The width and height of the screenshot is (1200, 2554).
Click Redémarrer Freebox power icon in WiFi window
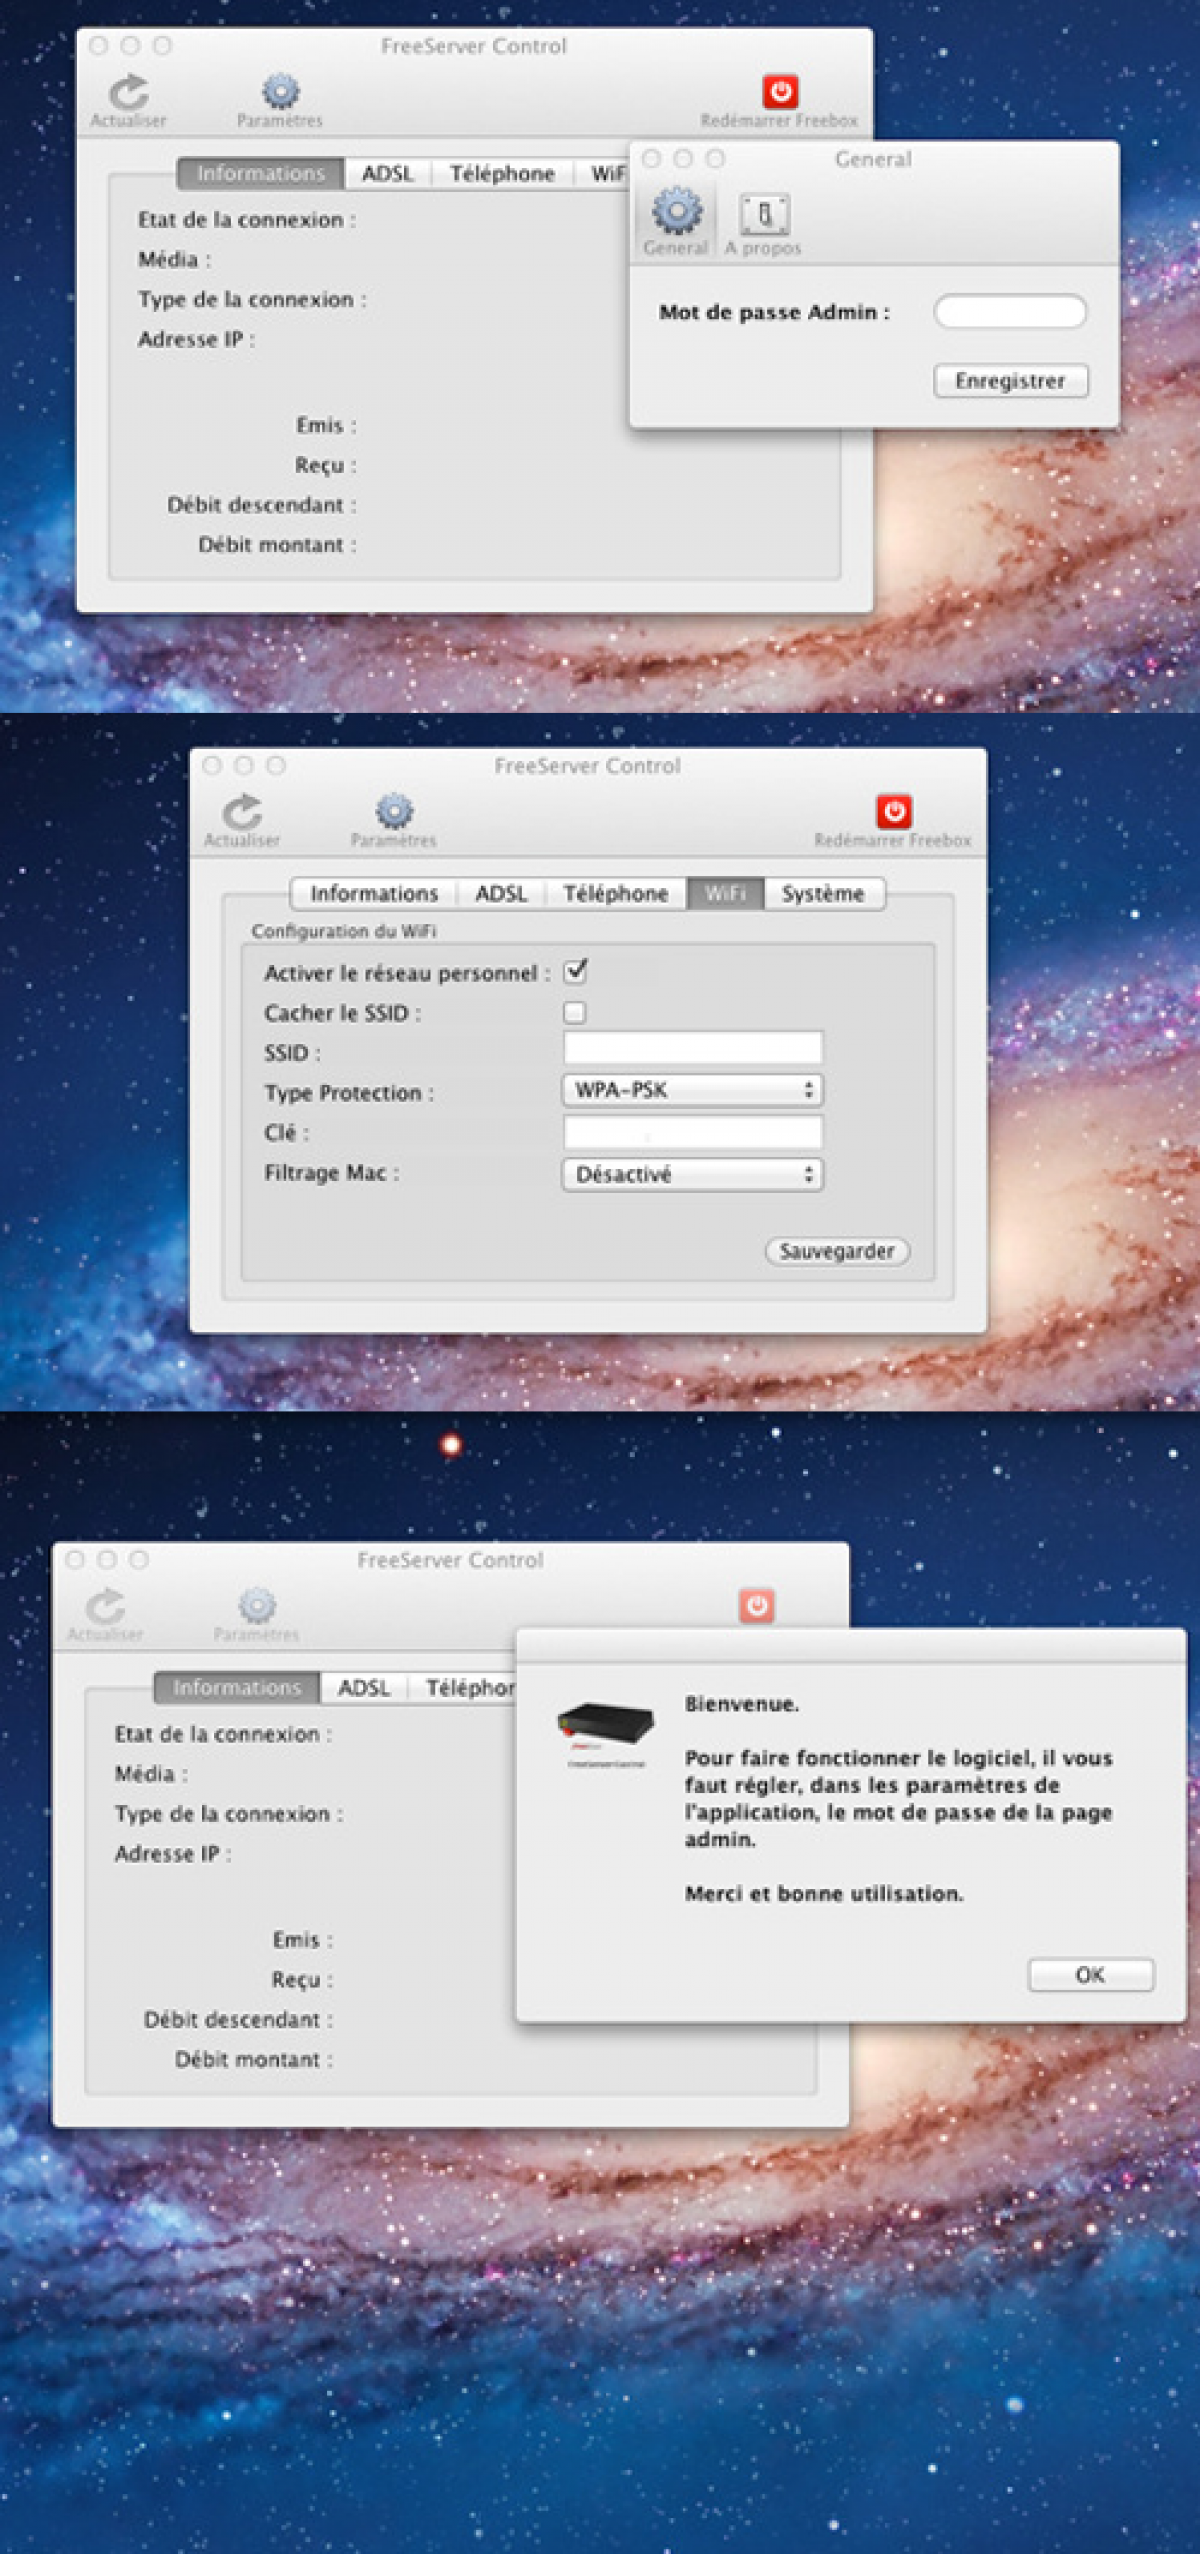(x=894, y=811)
